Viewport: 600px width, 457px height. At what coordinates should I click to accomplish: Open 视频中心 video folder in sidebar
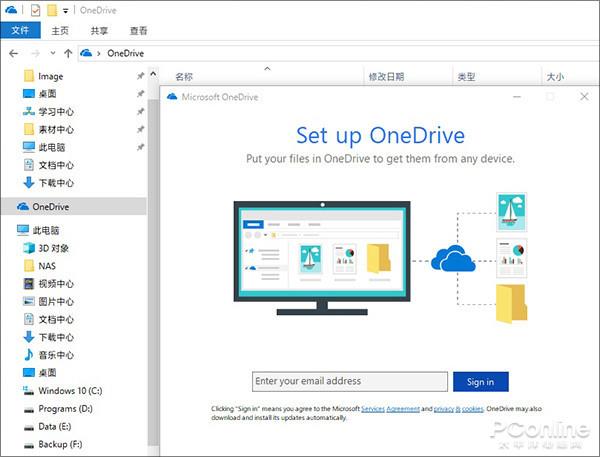click(x=55, y=284)
